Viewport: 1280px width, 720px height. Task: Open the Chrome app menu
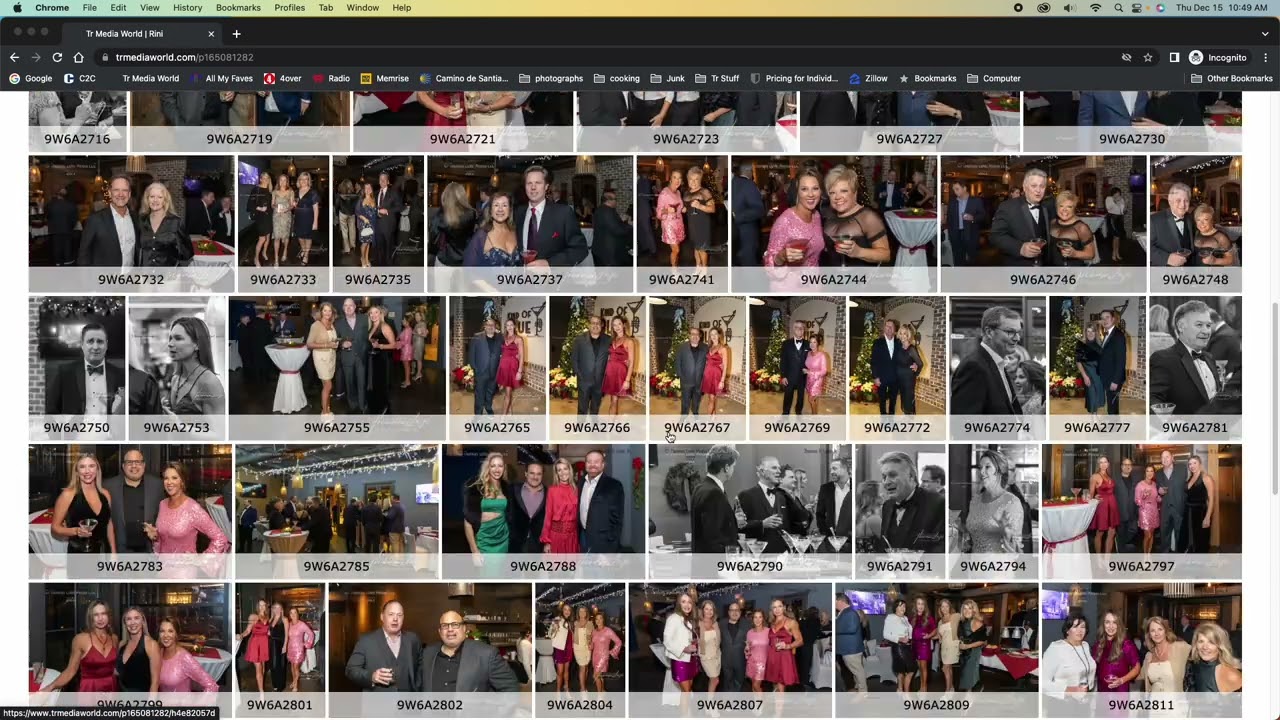click(52, 8)
